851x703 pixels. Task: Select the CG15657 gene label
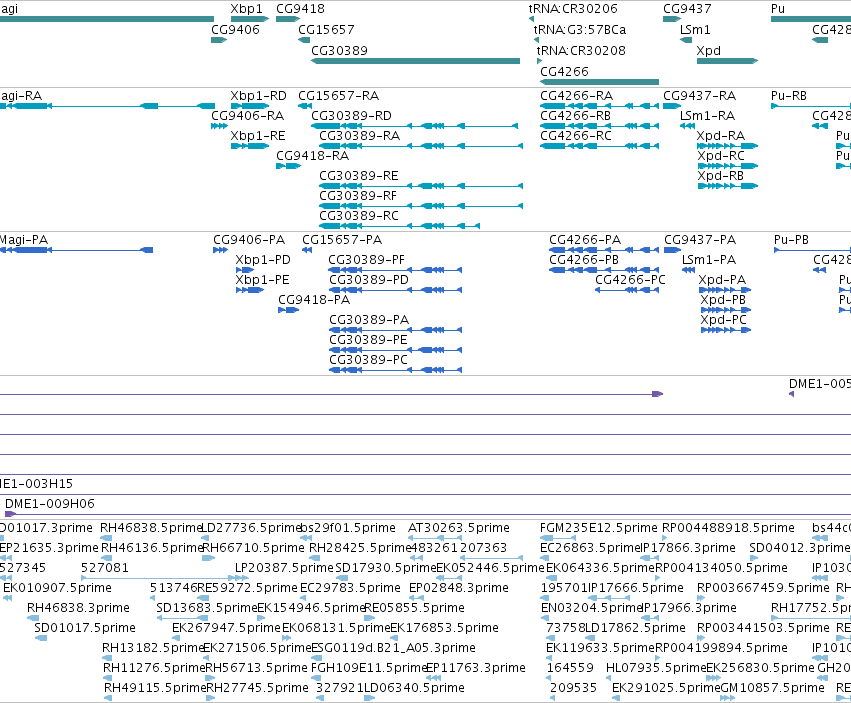pos(326,29)
